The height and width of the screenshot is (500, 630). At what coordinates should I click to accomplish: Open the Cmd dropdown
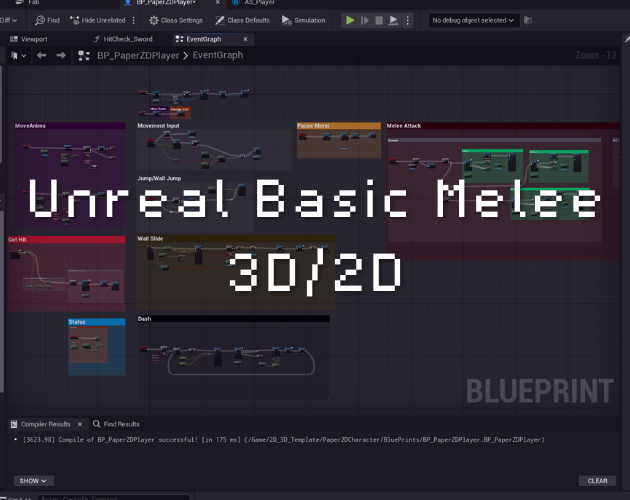pos(15,498)
